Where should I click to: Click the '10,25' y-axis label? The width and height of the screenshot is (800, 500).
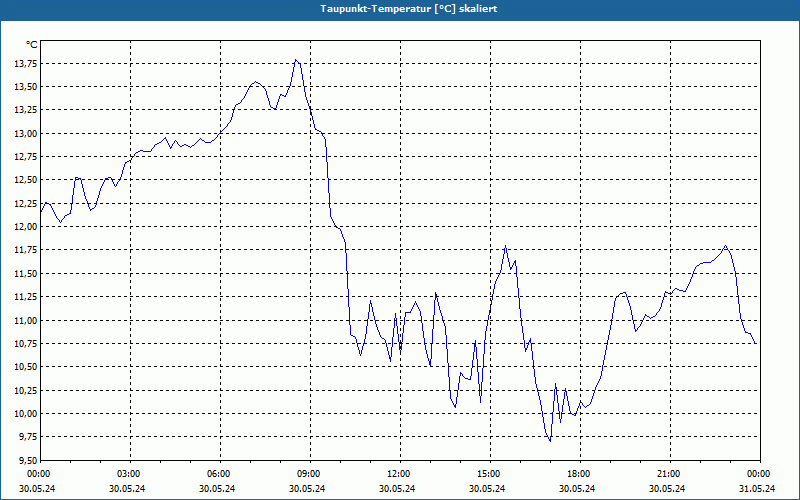coord(26,390)
